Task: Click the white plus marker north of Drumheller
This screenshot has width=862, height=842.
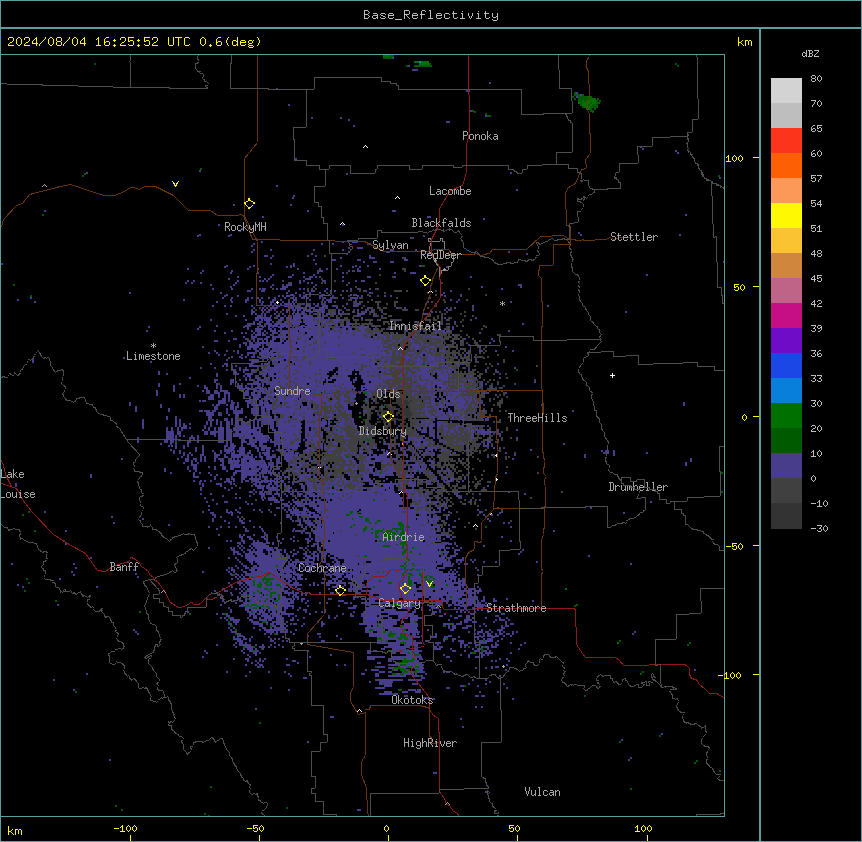Action: point(612,375)
